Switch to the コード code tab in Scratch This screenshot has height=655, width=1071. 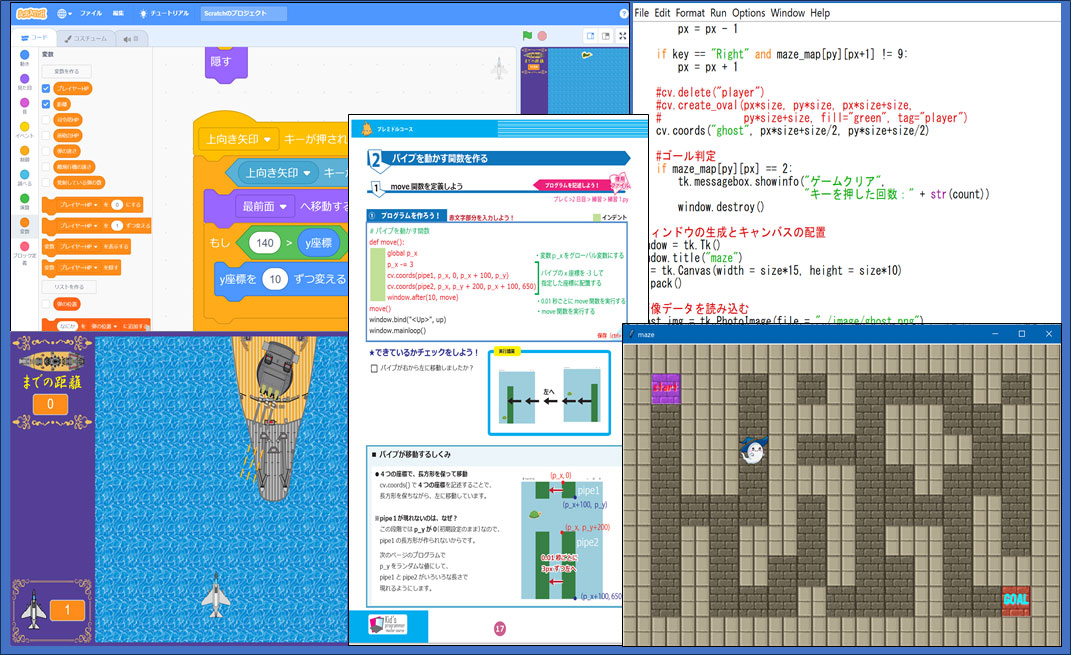(34, 38)
